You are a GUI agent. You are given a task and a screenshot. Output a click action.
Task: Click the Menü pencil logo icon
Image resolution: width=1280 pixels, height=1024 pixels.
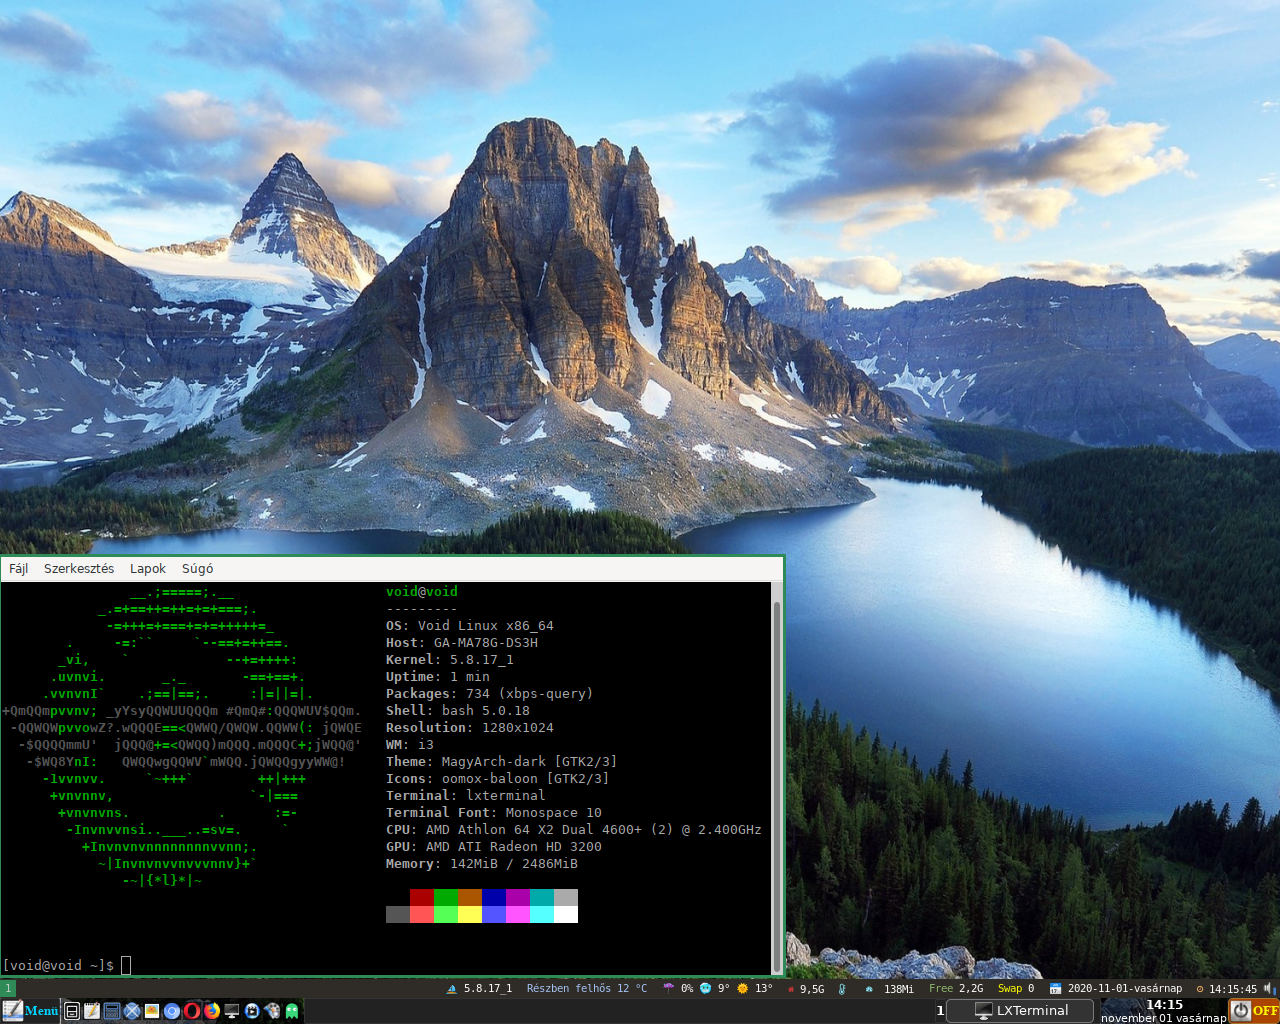point(13,1011)
